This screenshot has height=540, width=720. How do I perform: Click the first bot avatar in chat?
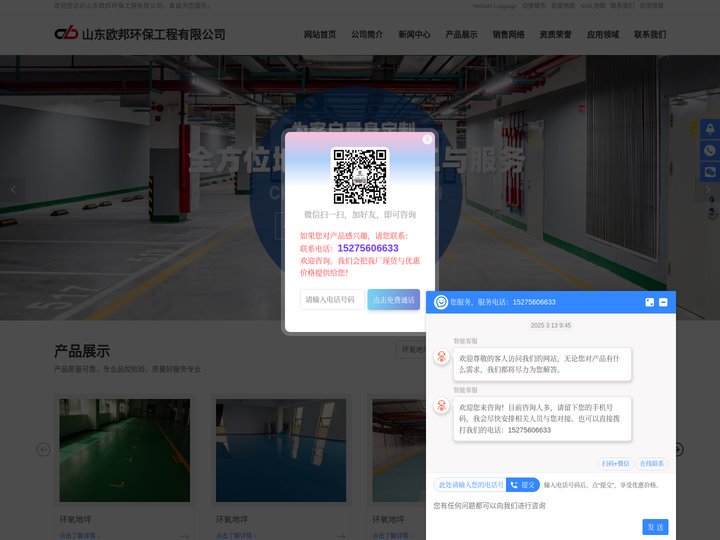[x=441, y=357]
